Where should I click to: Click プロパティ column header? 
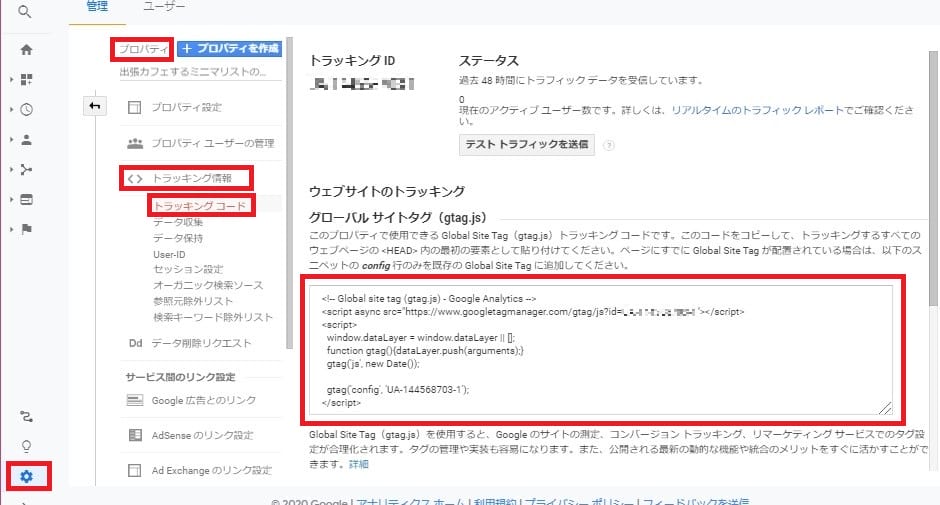tap(143, 49)
